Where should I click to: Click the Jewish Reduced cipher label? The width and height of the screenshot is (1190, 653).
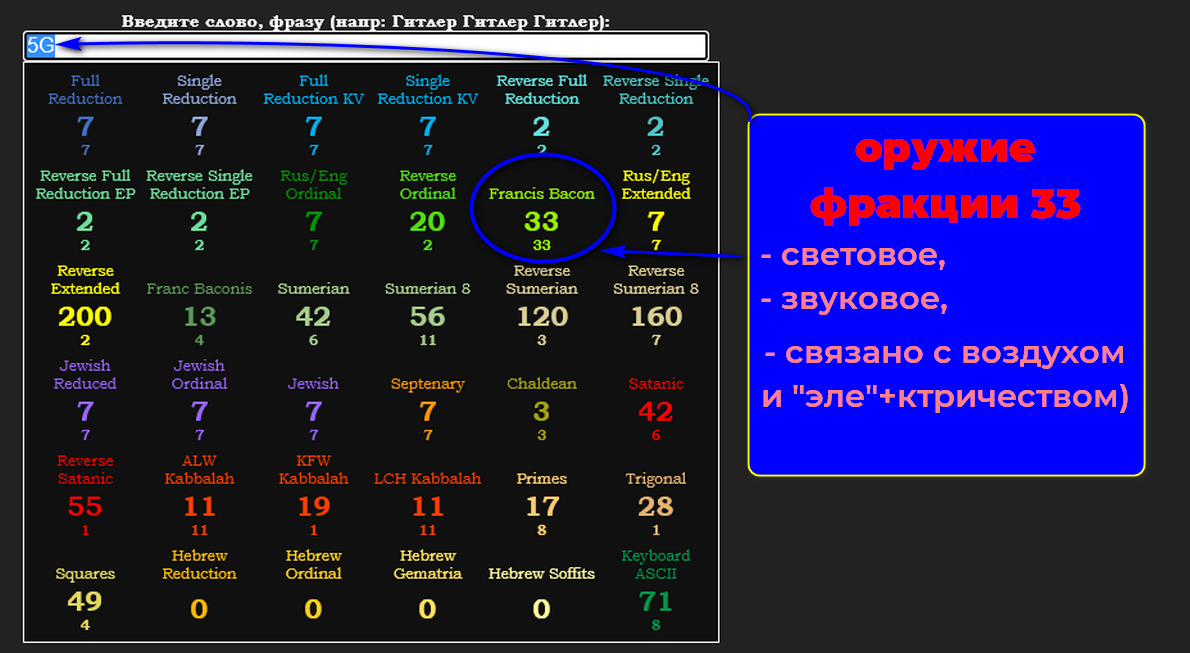(x=85, y=374)
